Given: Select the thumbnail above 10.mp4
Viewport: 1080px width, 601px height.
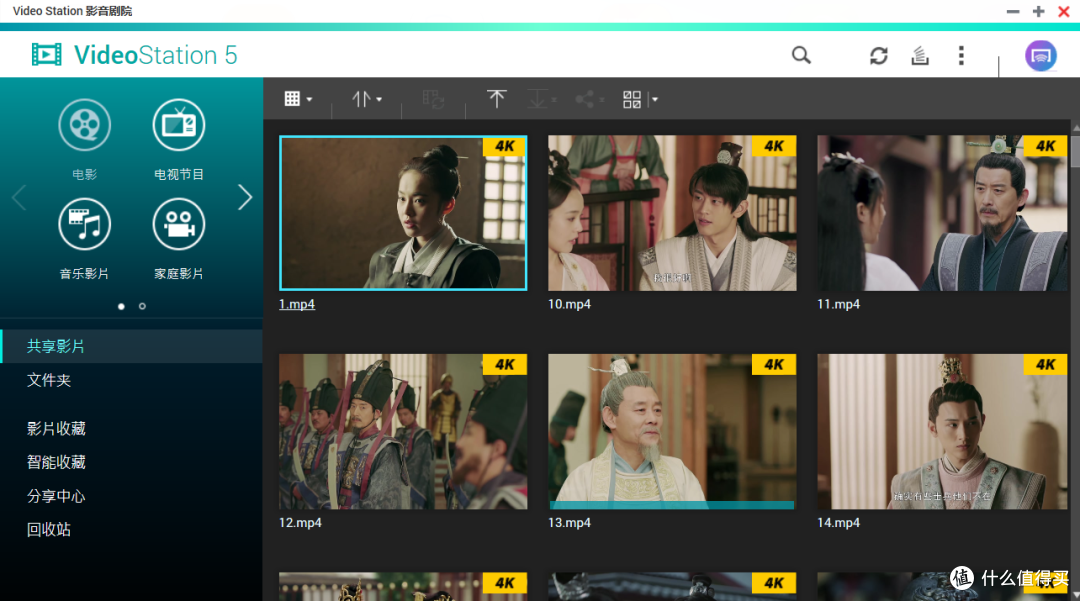Looking at the screenshot, I should pos(672,213).
